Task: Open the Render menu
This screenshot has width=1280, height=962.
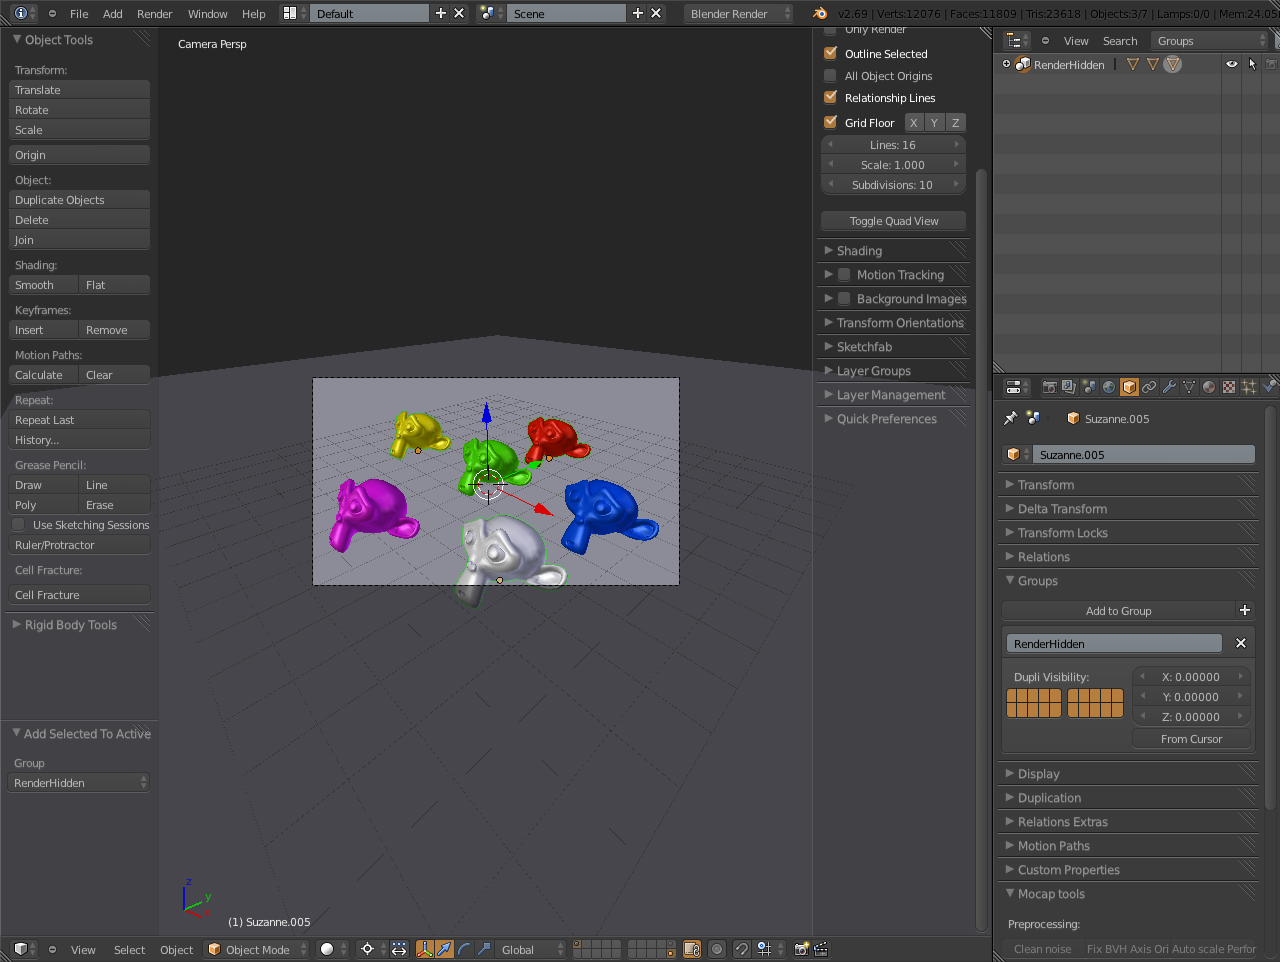Action: 154,14
